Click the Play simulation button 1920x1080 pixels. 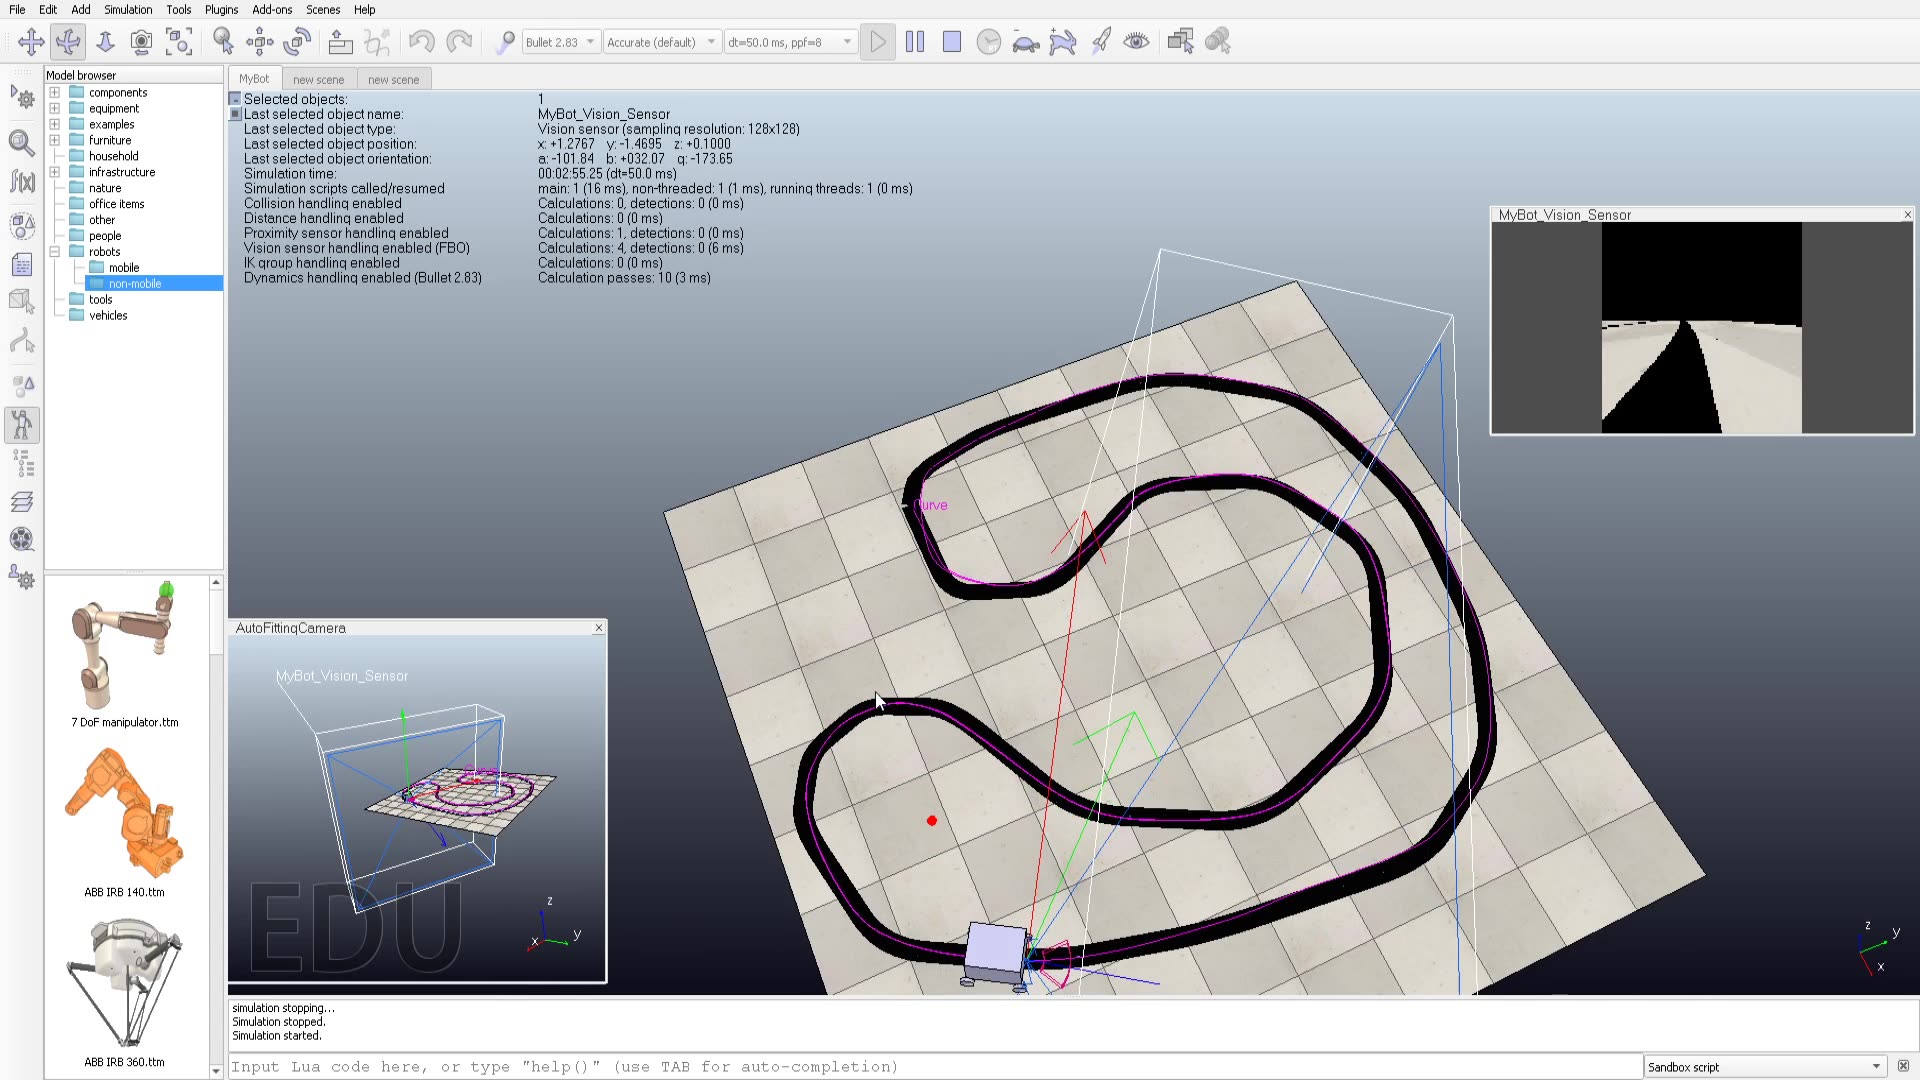click(877, 41)
